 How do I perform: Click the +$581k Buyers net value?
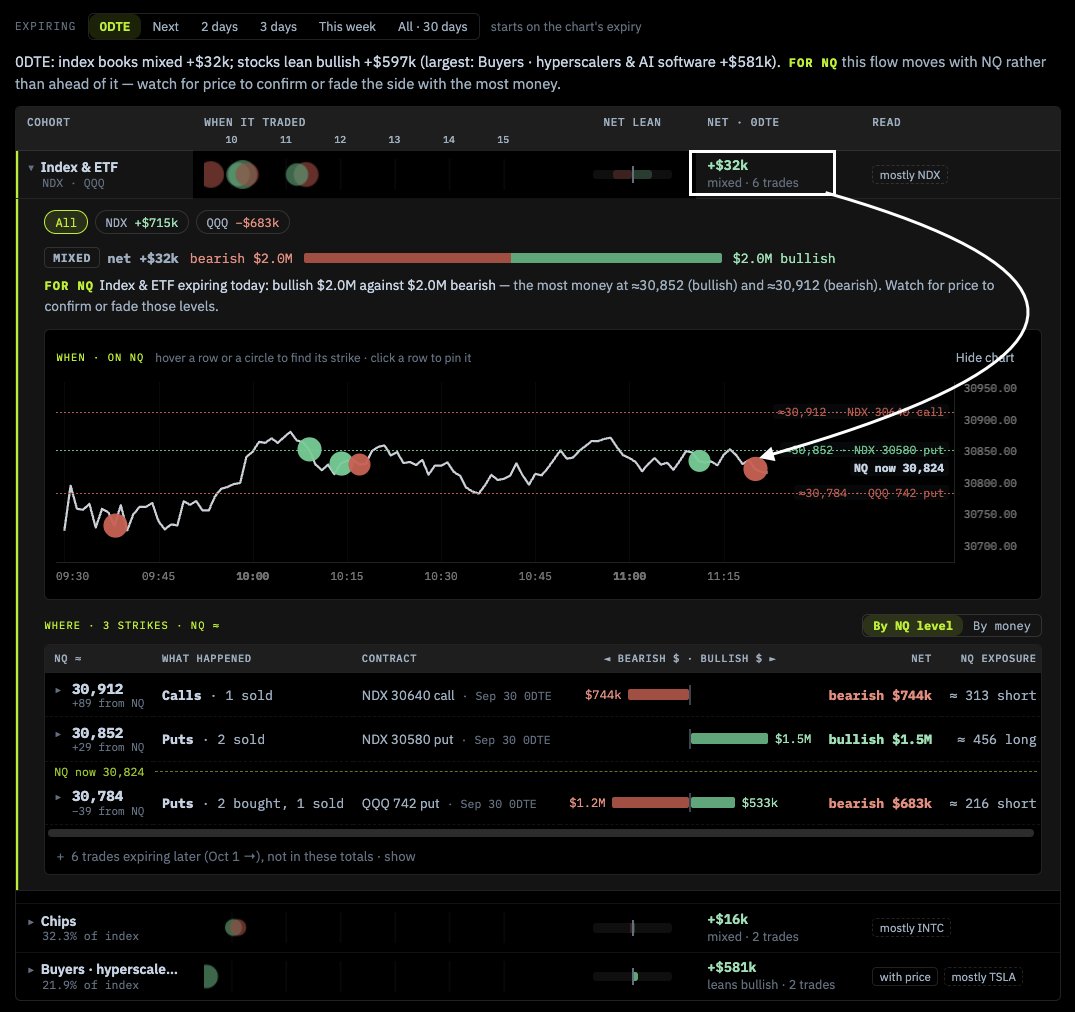(x=732, y=967)
